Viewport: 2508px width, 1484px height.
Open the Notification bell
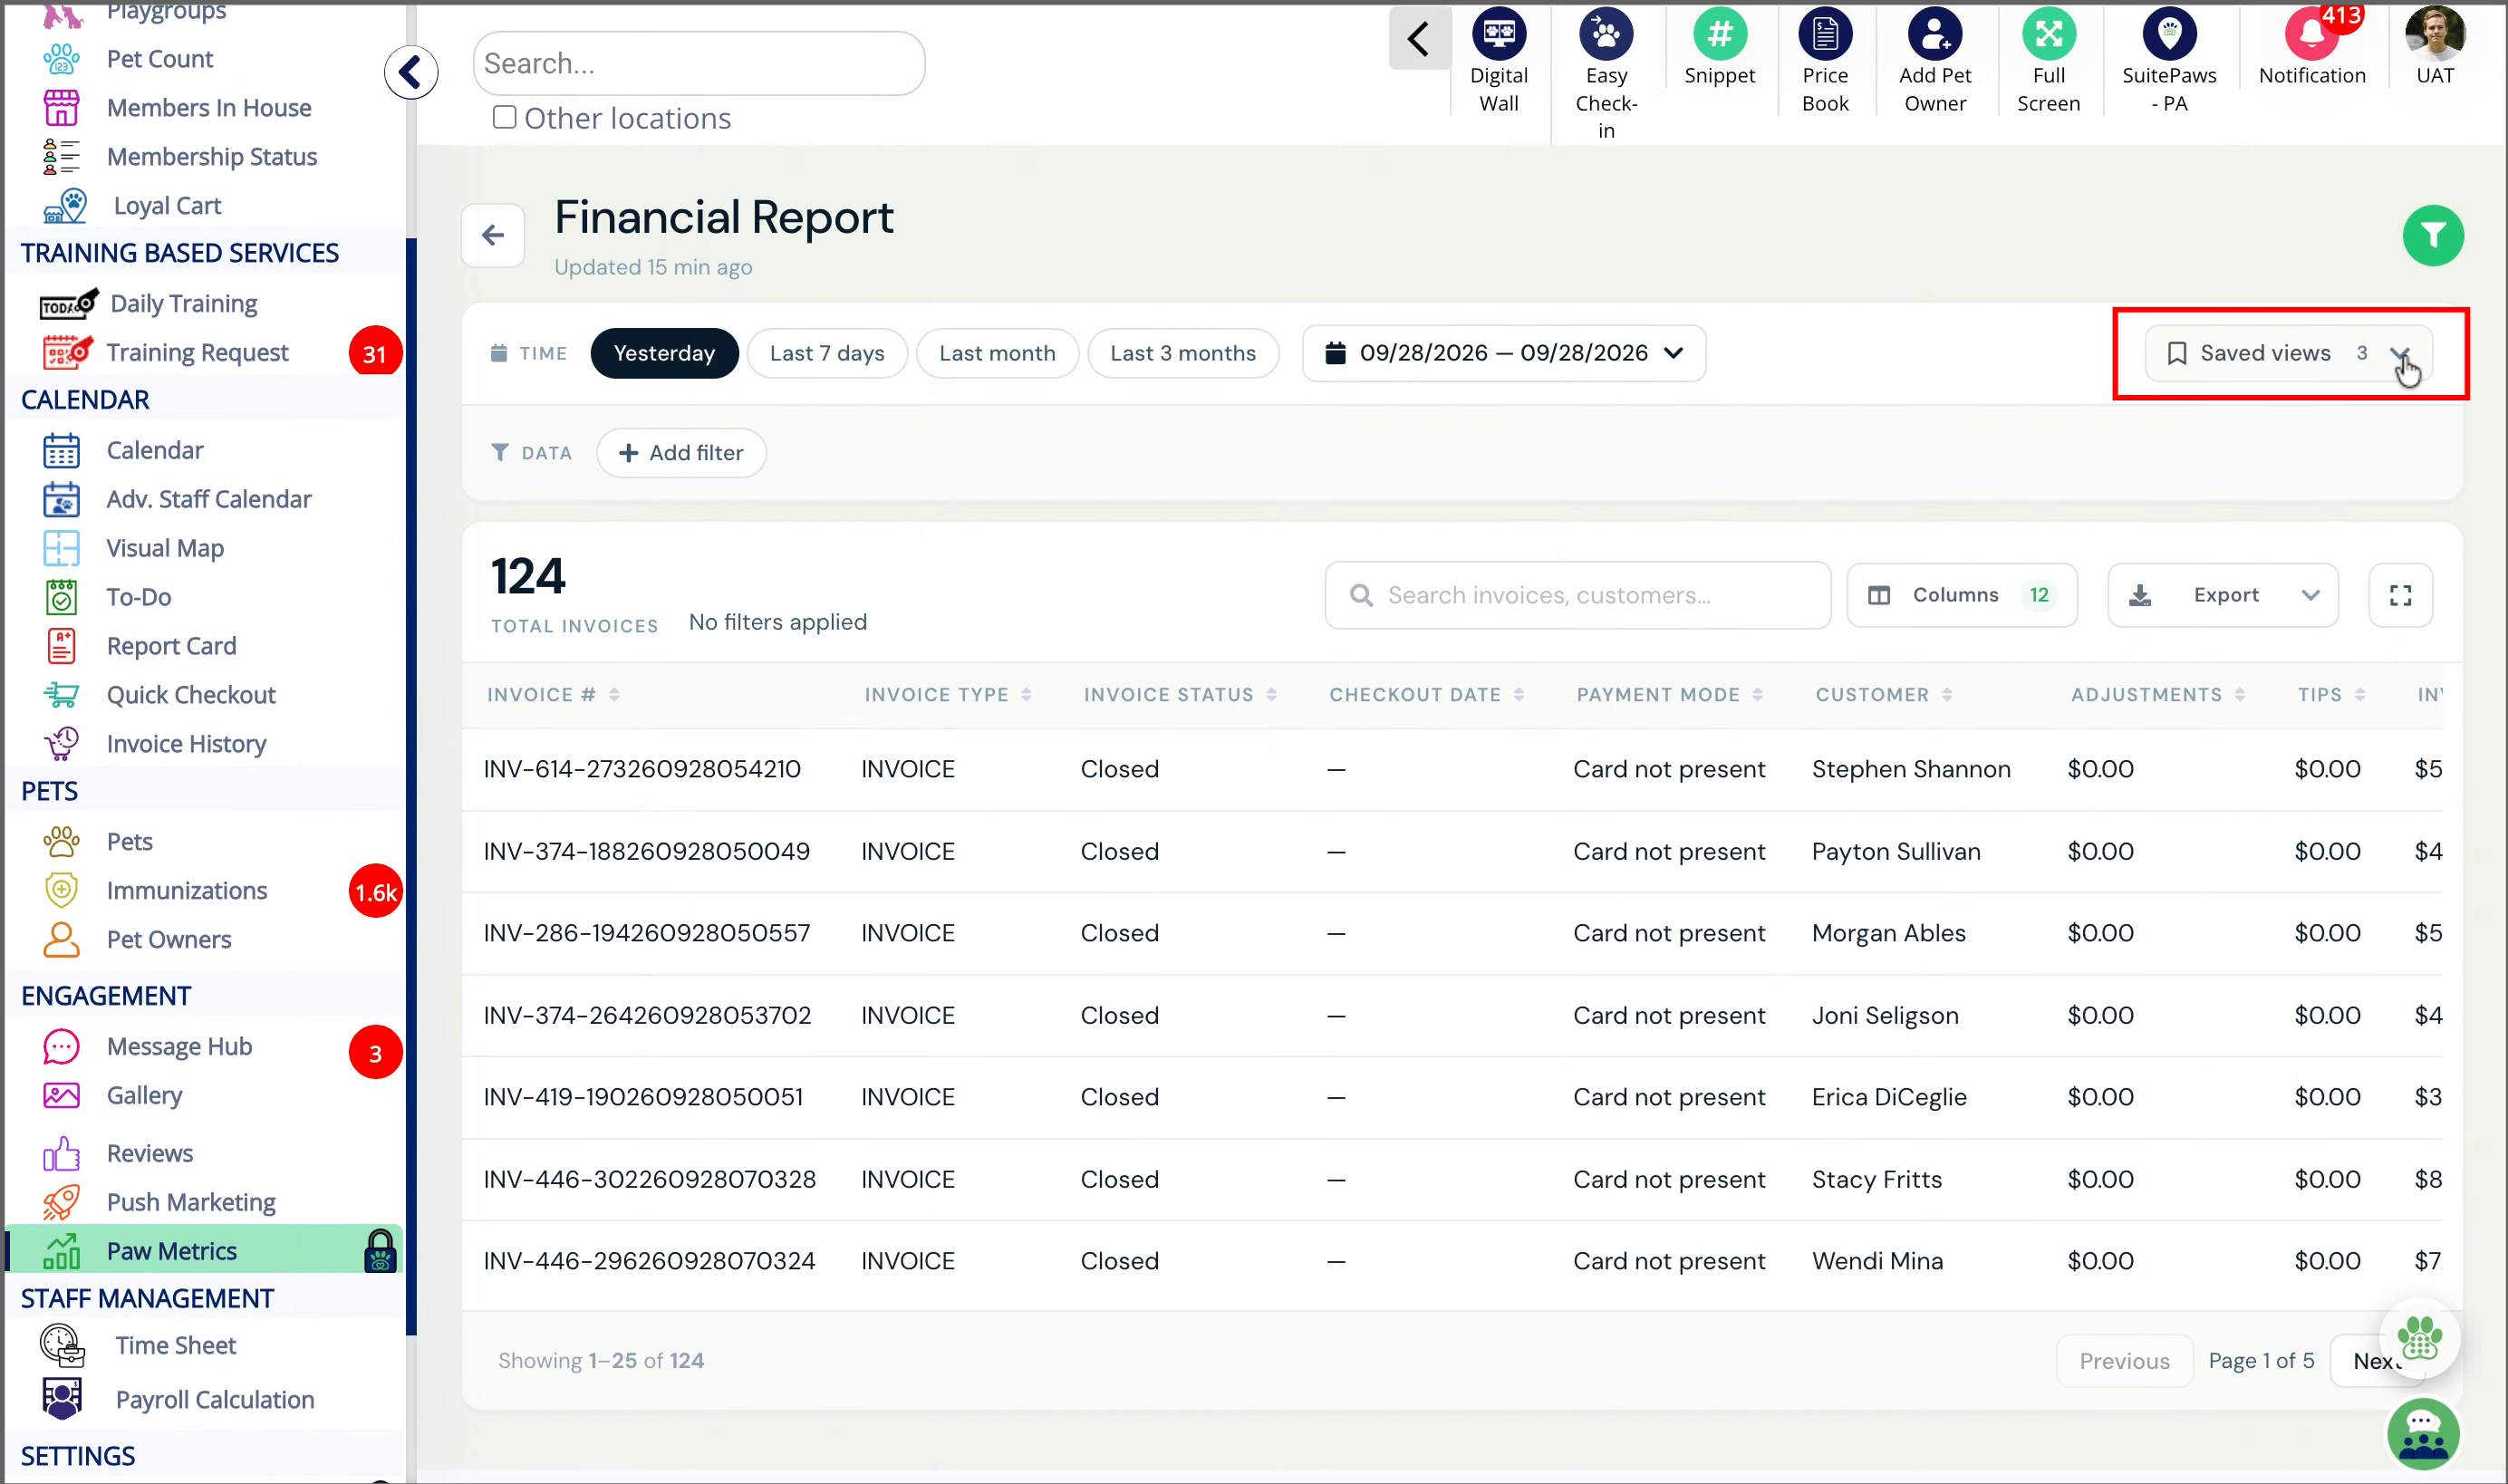pyautogui.click(x=2311, y=34)
